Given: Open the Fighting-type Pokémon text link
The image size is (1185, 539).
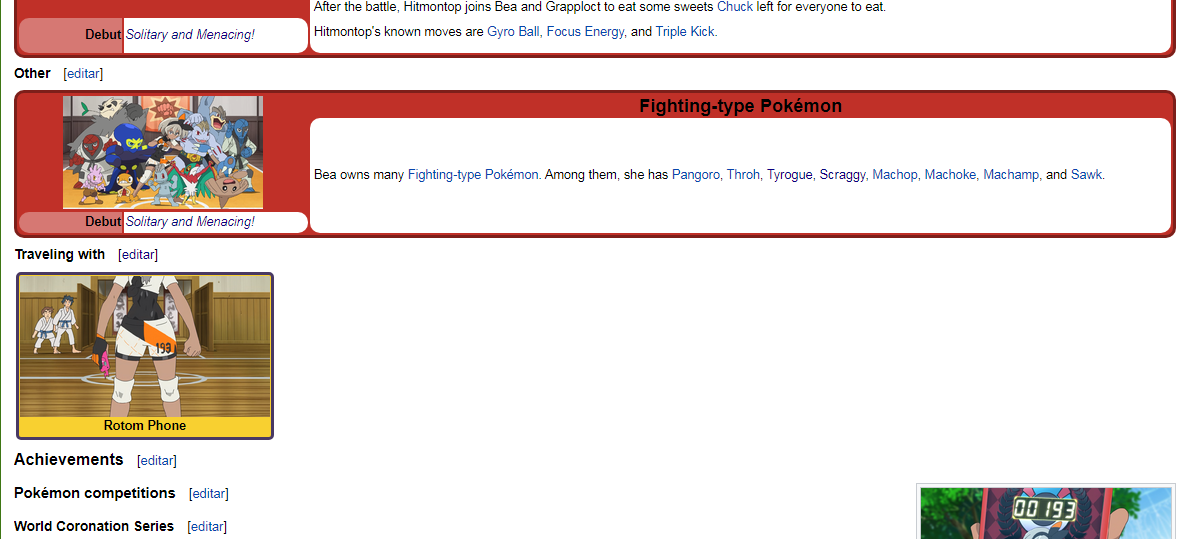Looking at the screenshot, I should (473, 175).
